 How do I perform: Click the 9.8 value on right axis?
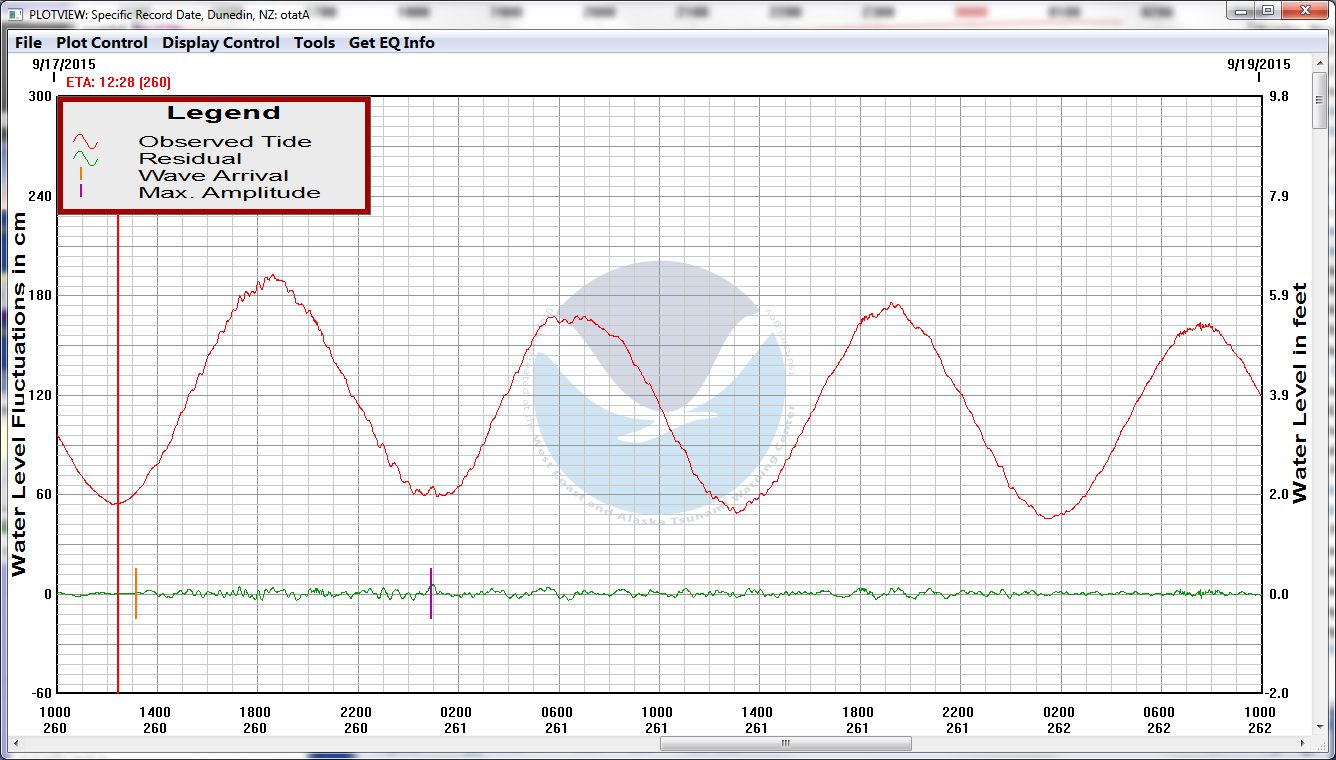coord(1279,97)
